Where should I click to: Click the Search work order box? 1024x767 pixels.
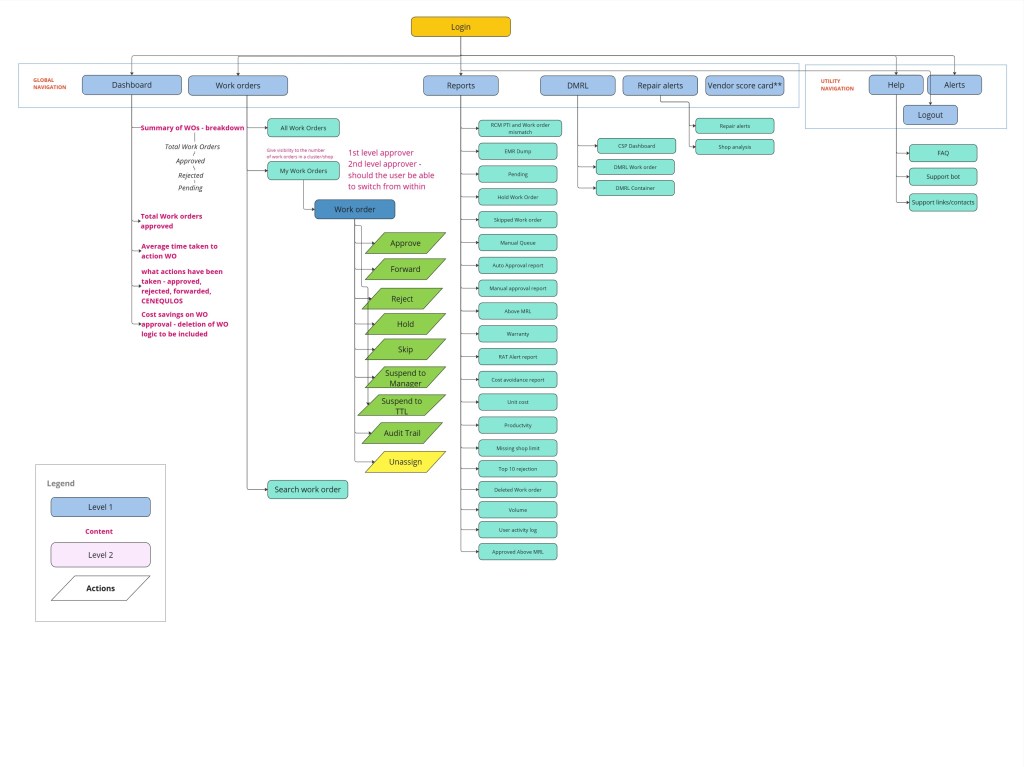click(x=307, y=489)
